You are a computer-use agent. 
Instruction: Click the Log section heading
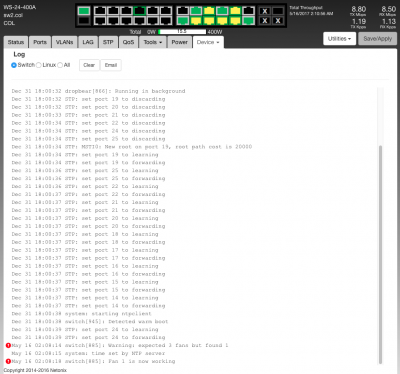(19, 54)
